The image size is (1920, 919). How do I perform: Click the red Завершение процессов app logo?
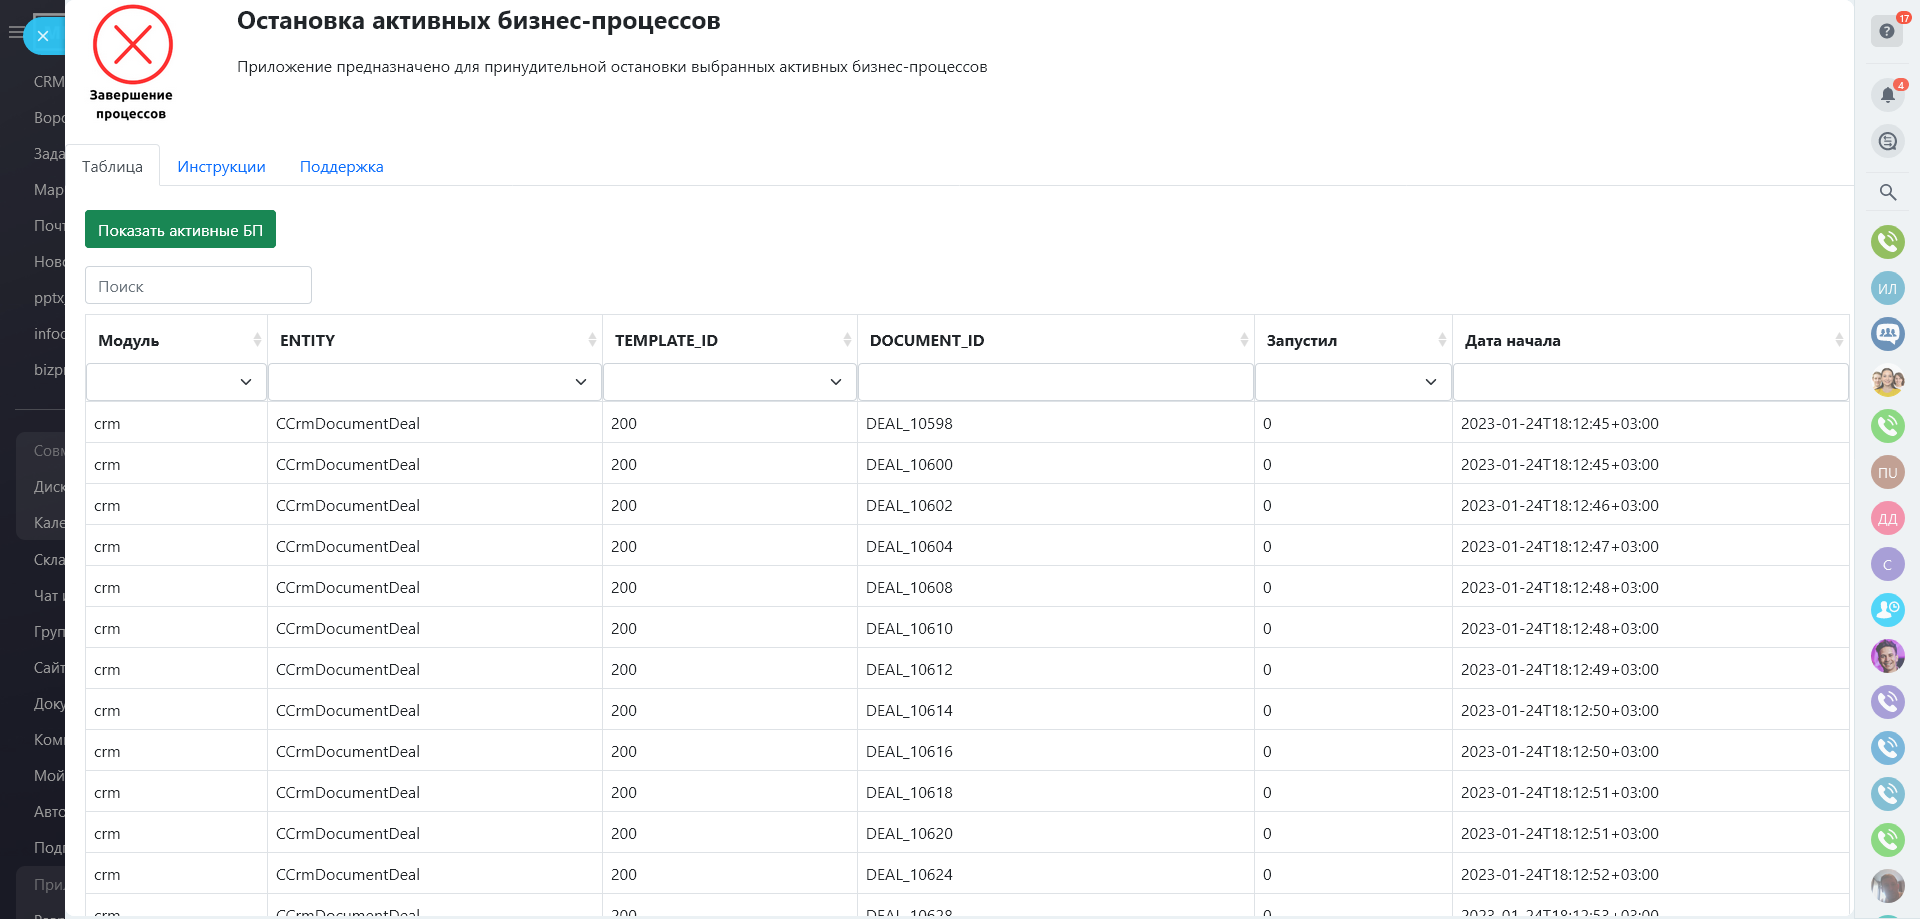tap(132, 46)
